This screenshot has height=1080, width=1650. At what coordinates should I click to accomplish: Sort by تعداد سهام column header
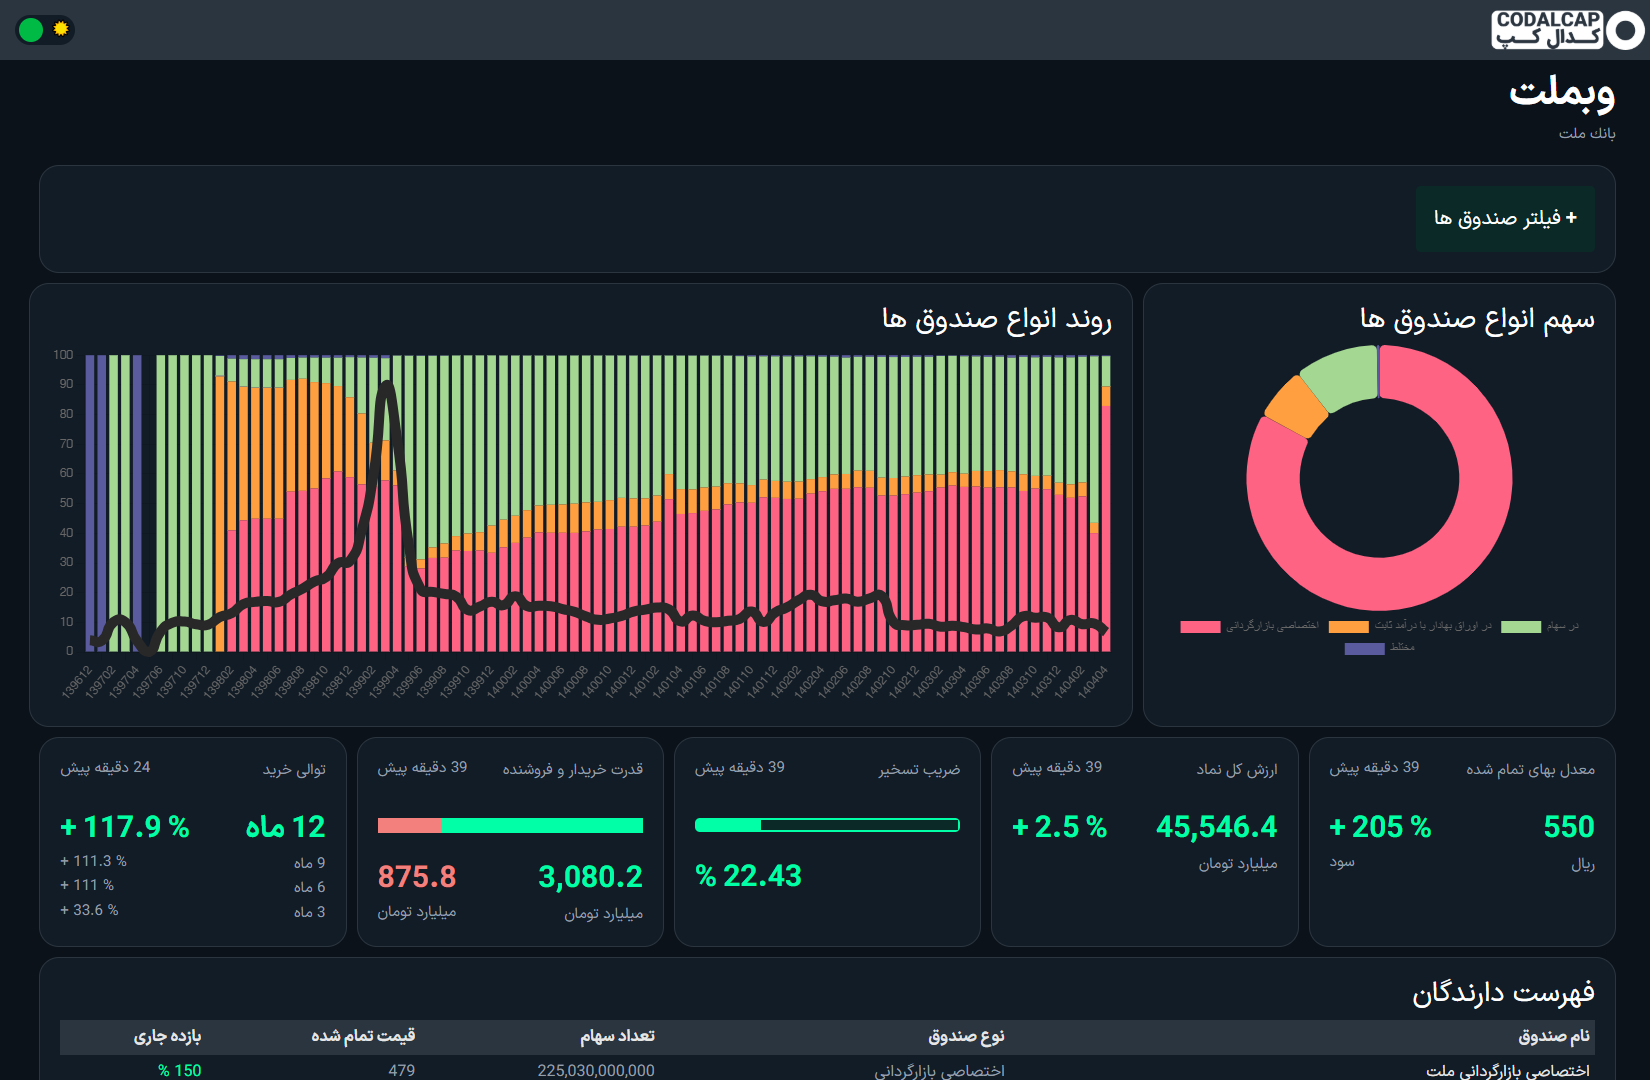(x=617, y=1036)
